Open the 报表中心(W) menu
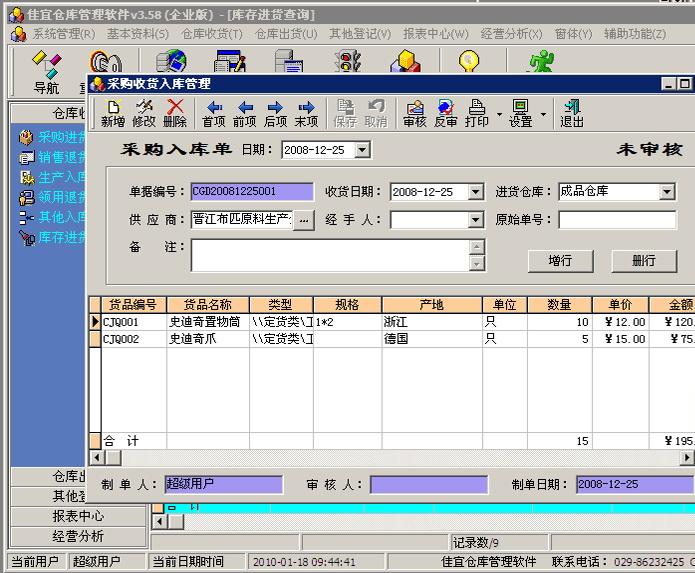This screenshot has width=695, height=573. tap(436, 34)
